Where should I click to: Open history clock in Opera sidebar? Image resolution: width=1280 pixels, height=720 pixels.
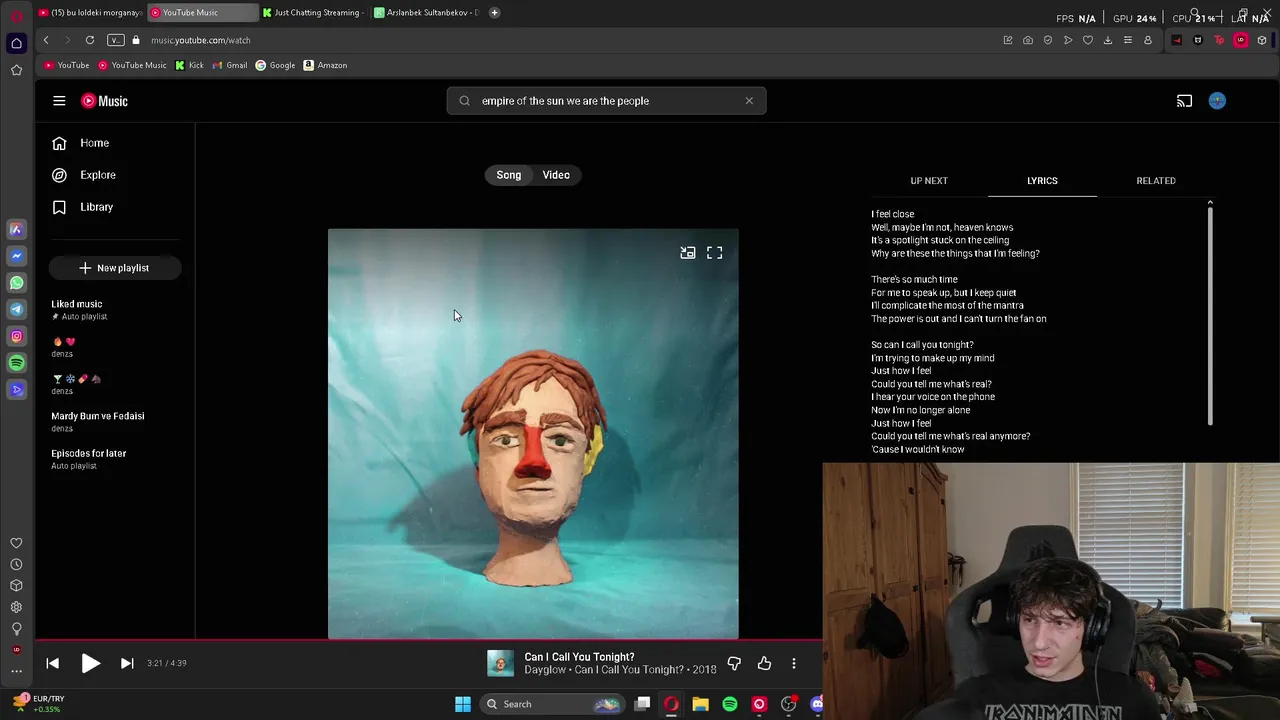point(16,565)
